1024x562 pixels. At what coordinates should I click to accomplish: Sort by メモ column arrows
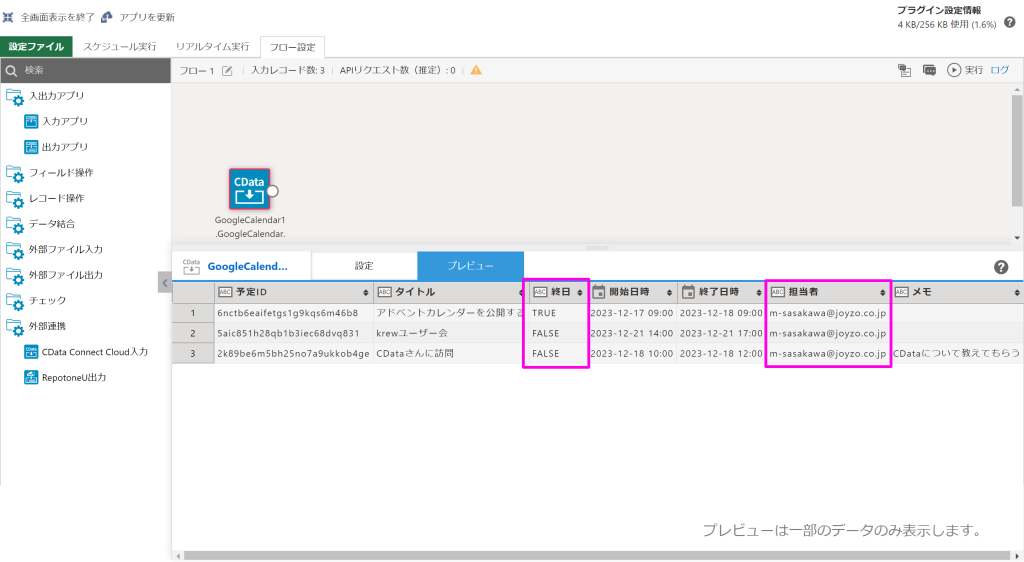click(1017, 292)
